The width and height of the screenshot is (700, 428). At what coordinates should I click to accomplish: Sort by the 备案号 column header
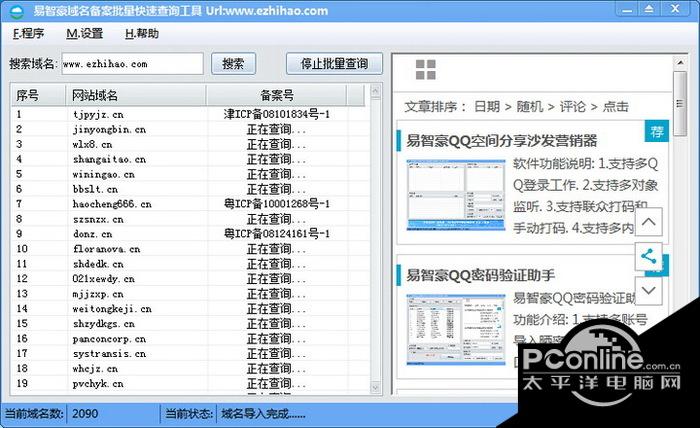coord(276,95)
